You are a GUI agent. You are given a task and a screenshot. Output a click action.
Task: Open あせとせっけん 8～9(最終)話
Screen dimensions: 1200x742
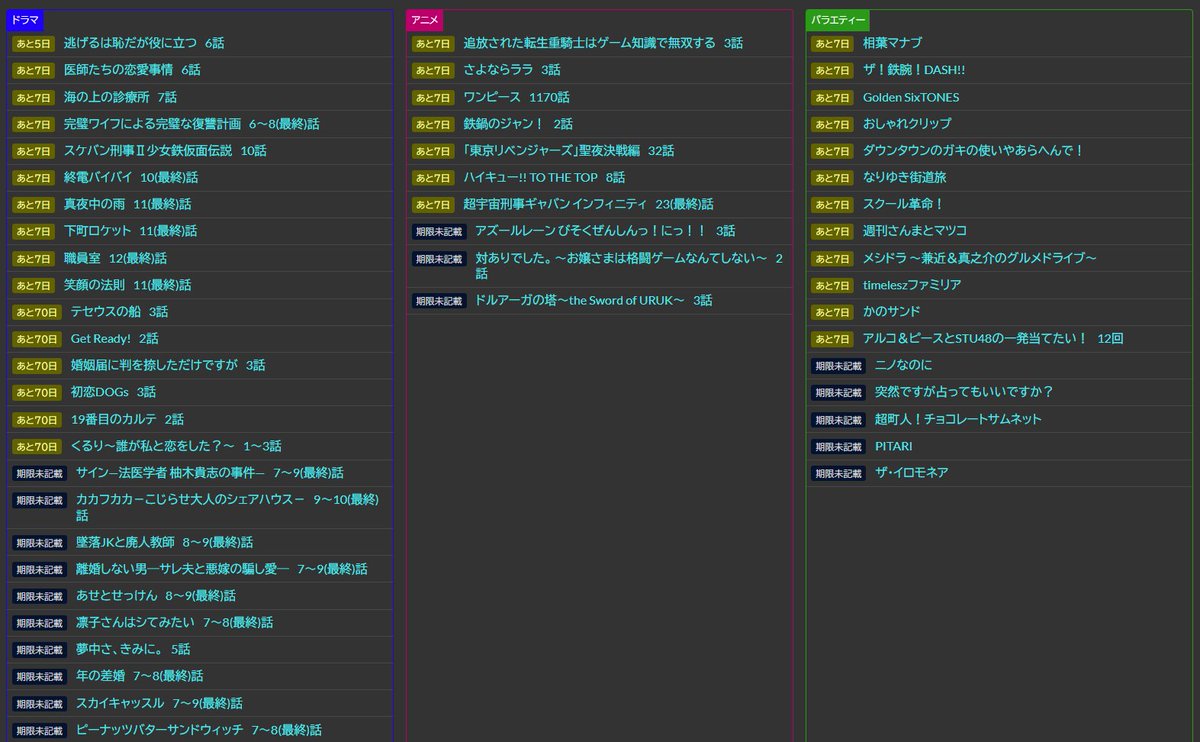tap(156, 596)
